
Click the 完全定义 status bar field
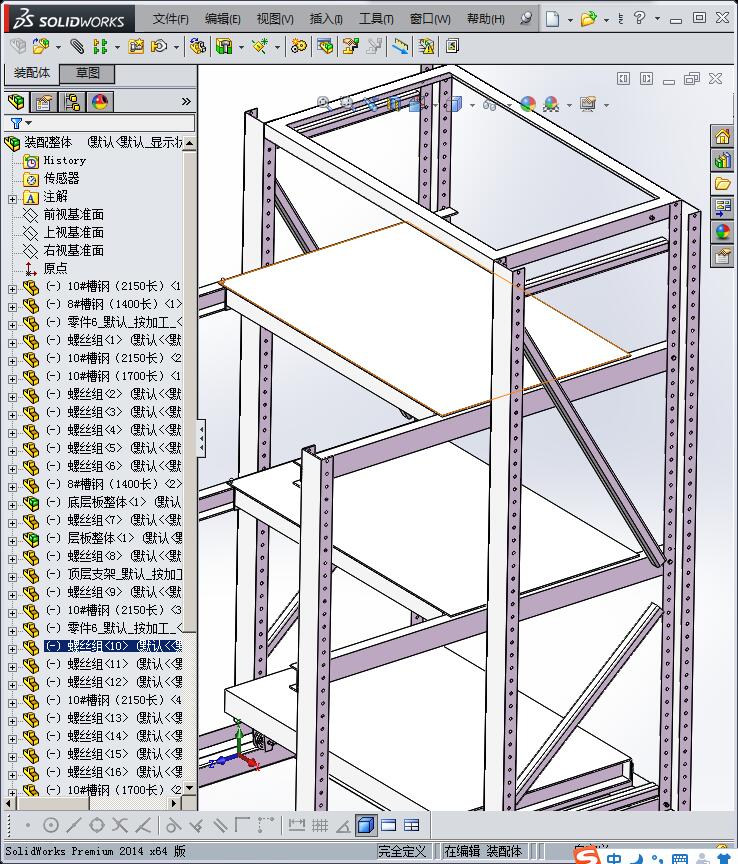(403, 851)
